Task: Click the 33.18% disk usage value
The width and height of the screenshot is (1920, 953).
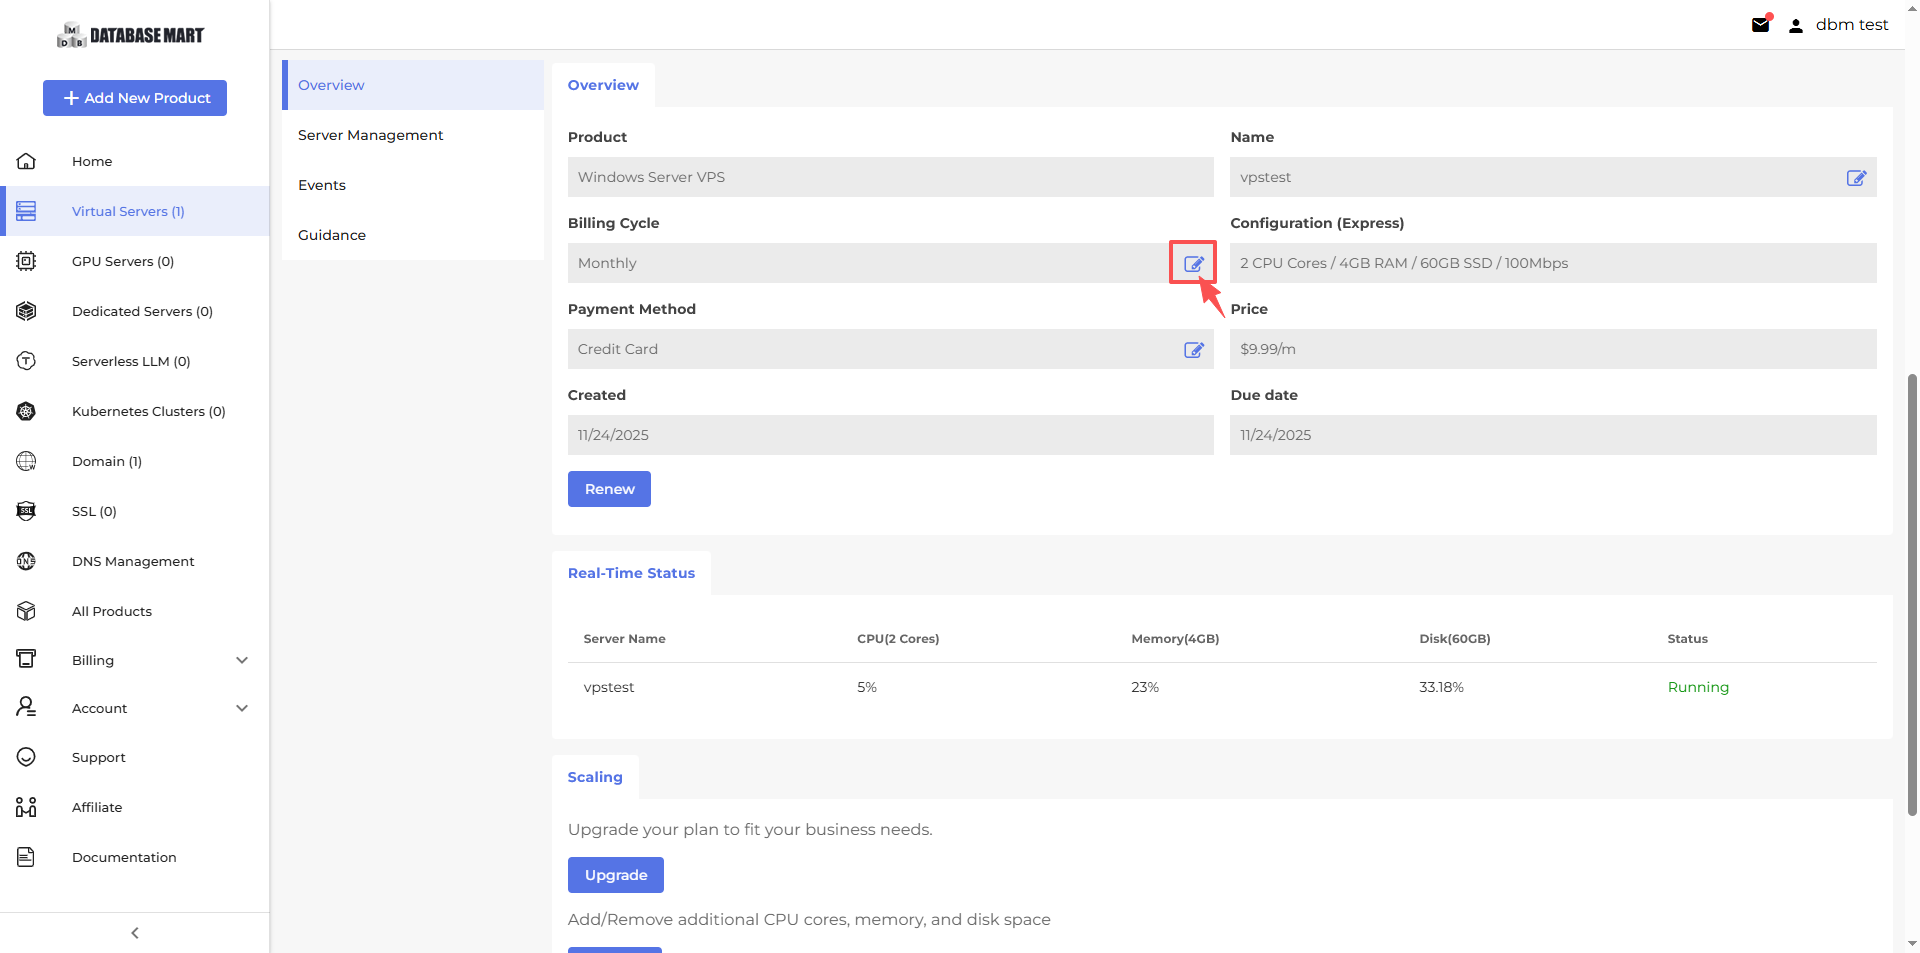Action: point(1441,687)
